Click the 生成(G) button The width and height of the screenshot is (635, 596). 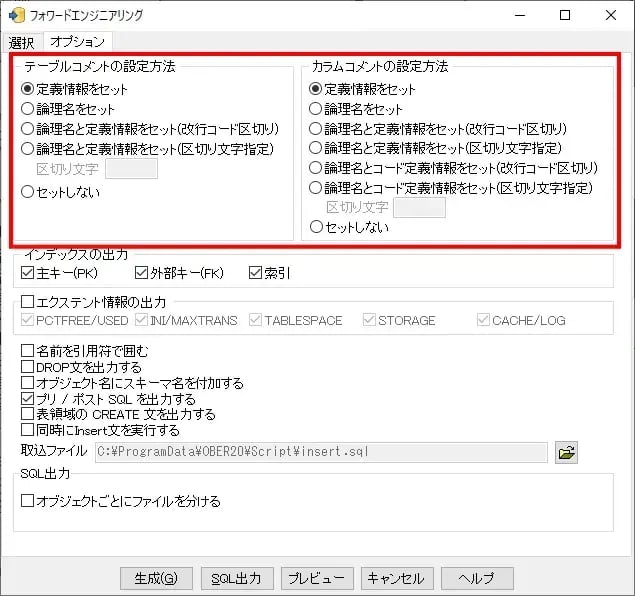coord(155,579)
